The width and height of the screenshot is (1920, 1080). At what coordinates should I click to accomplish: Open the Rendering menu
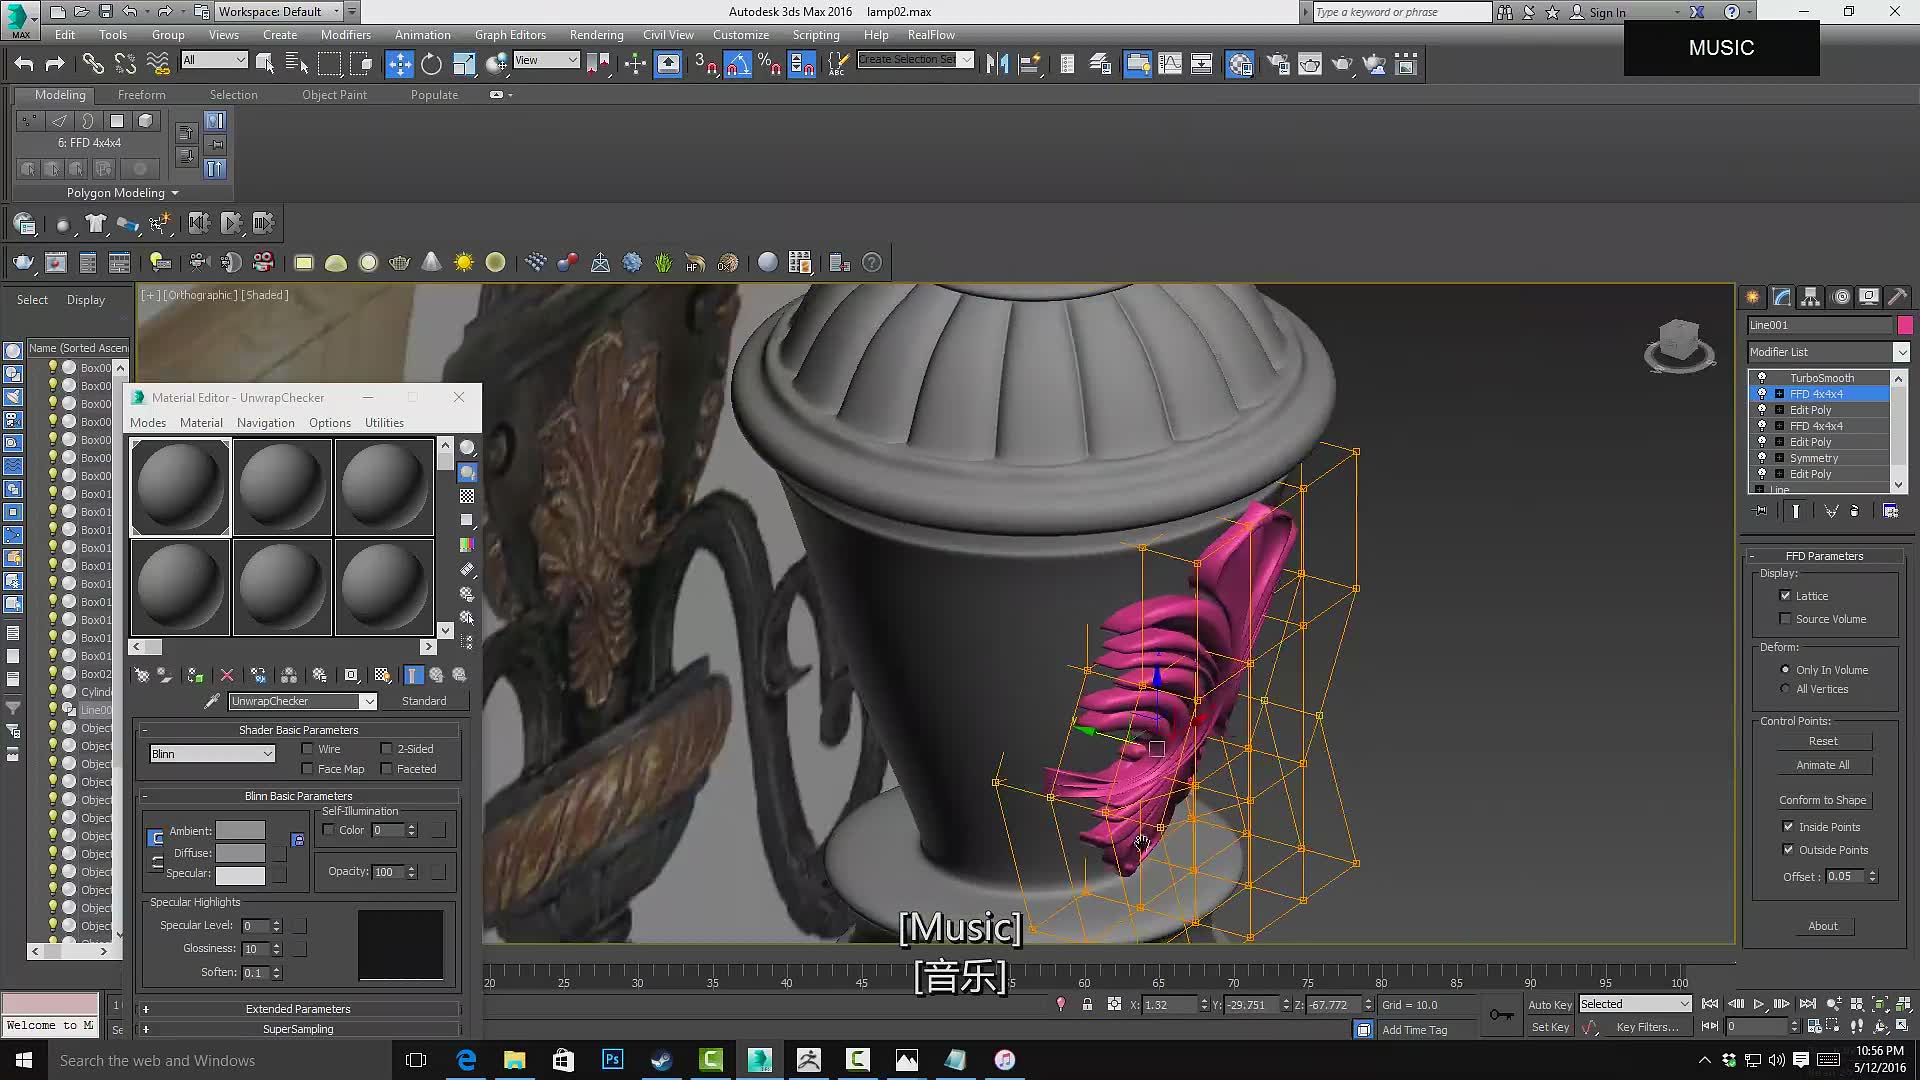pyautogui.click(x=597, y=35)
